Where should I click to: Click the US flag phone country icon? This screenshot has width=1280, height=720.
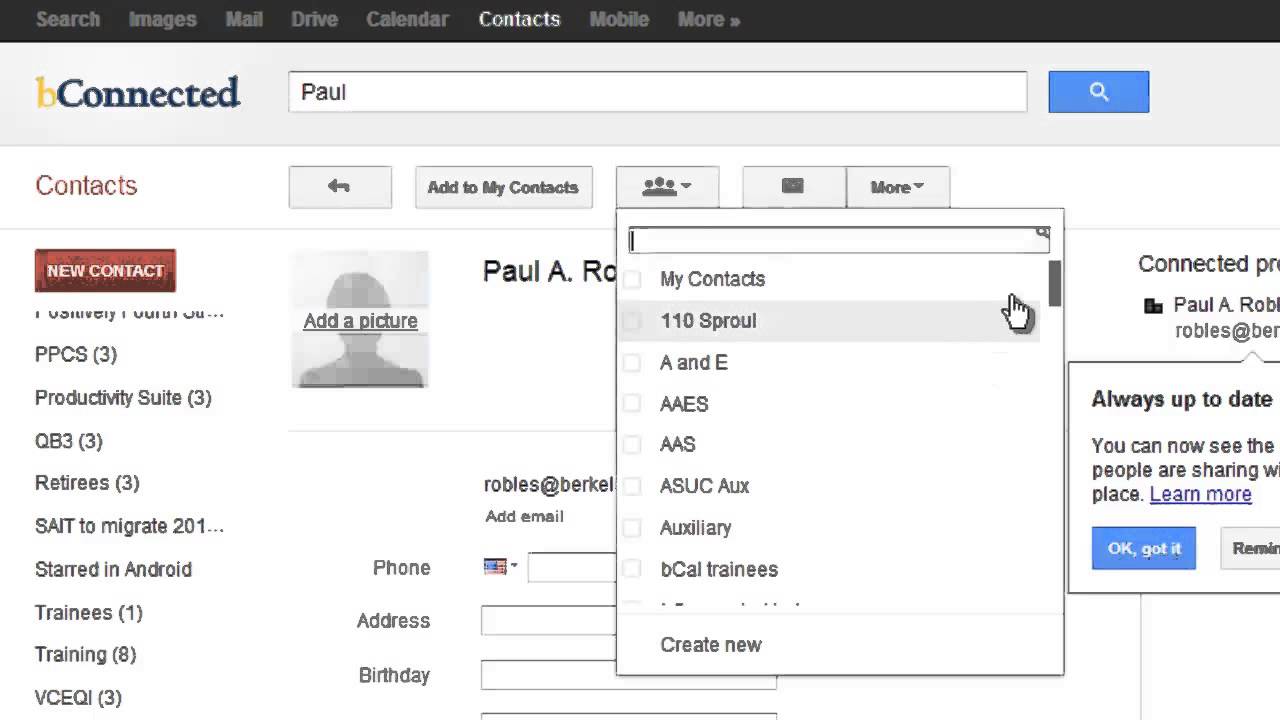pos(495,567)
